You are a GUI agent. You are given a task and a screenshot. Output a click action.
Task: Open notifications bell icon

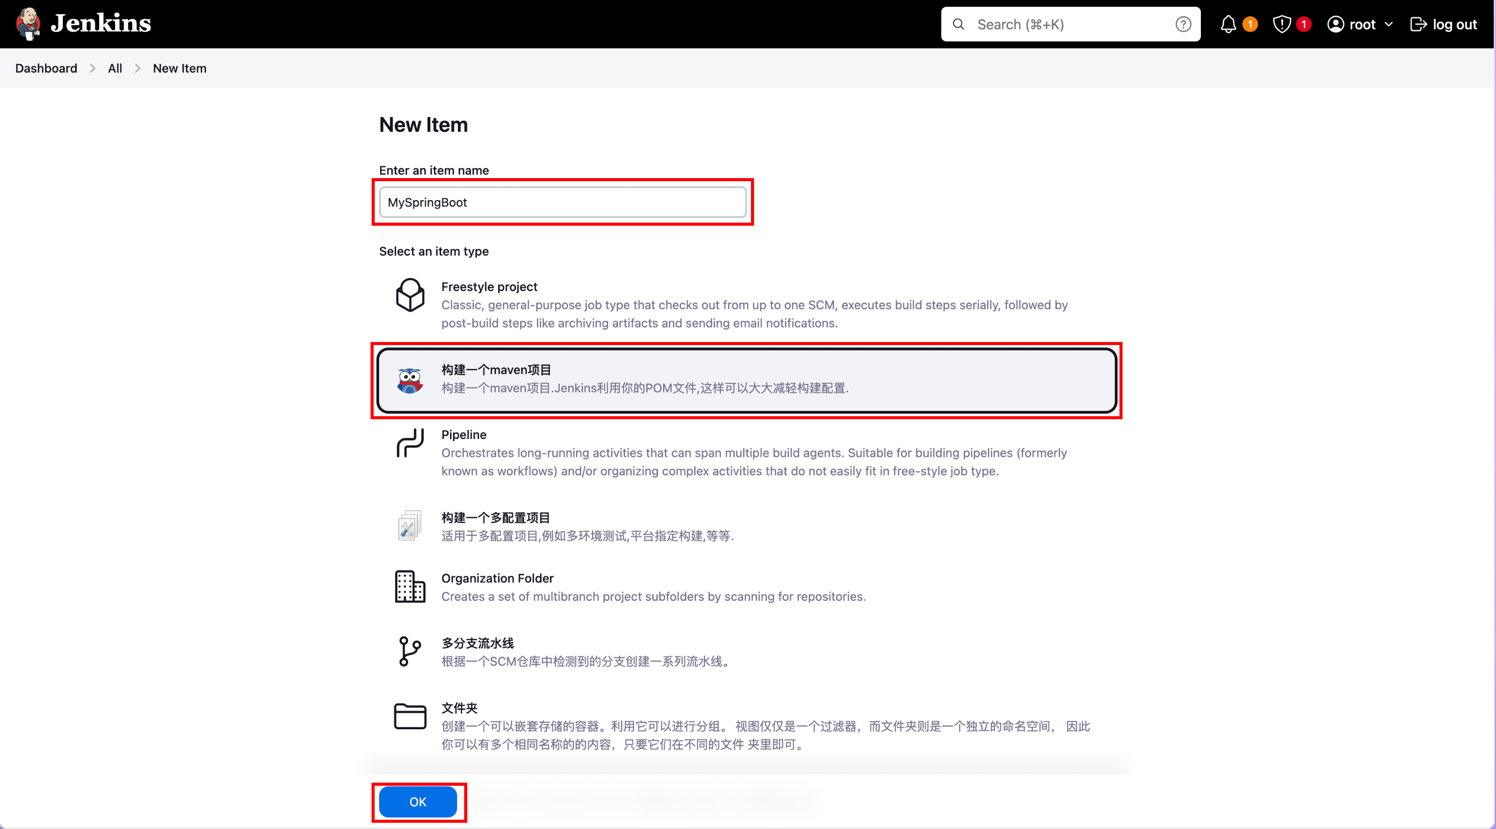click(x=1228, y=24)
